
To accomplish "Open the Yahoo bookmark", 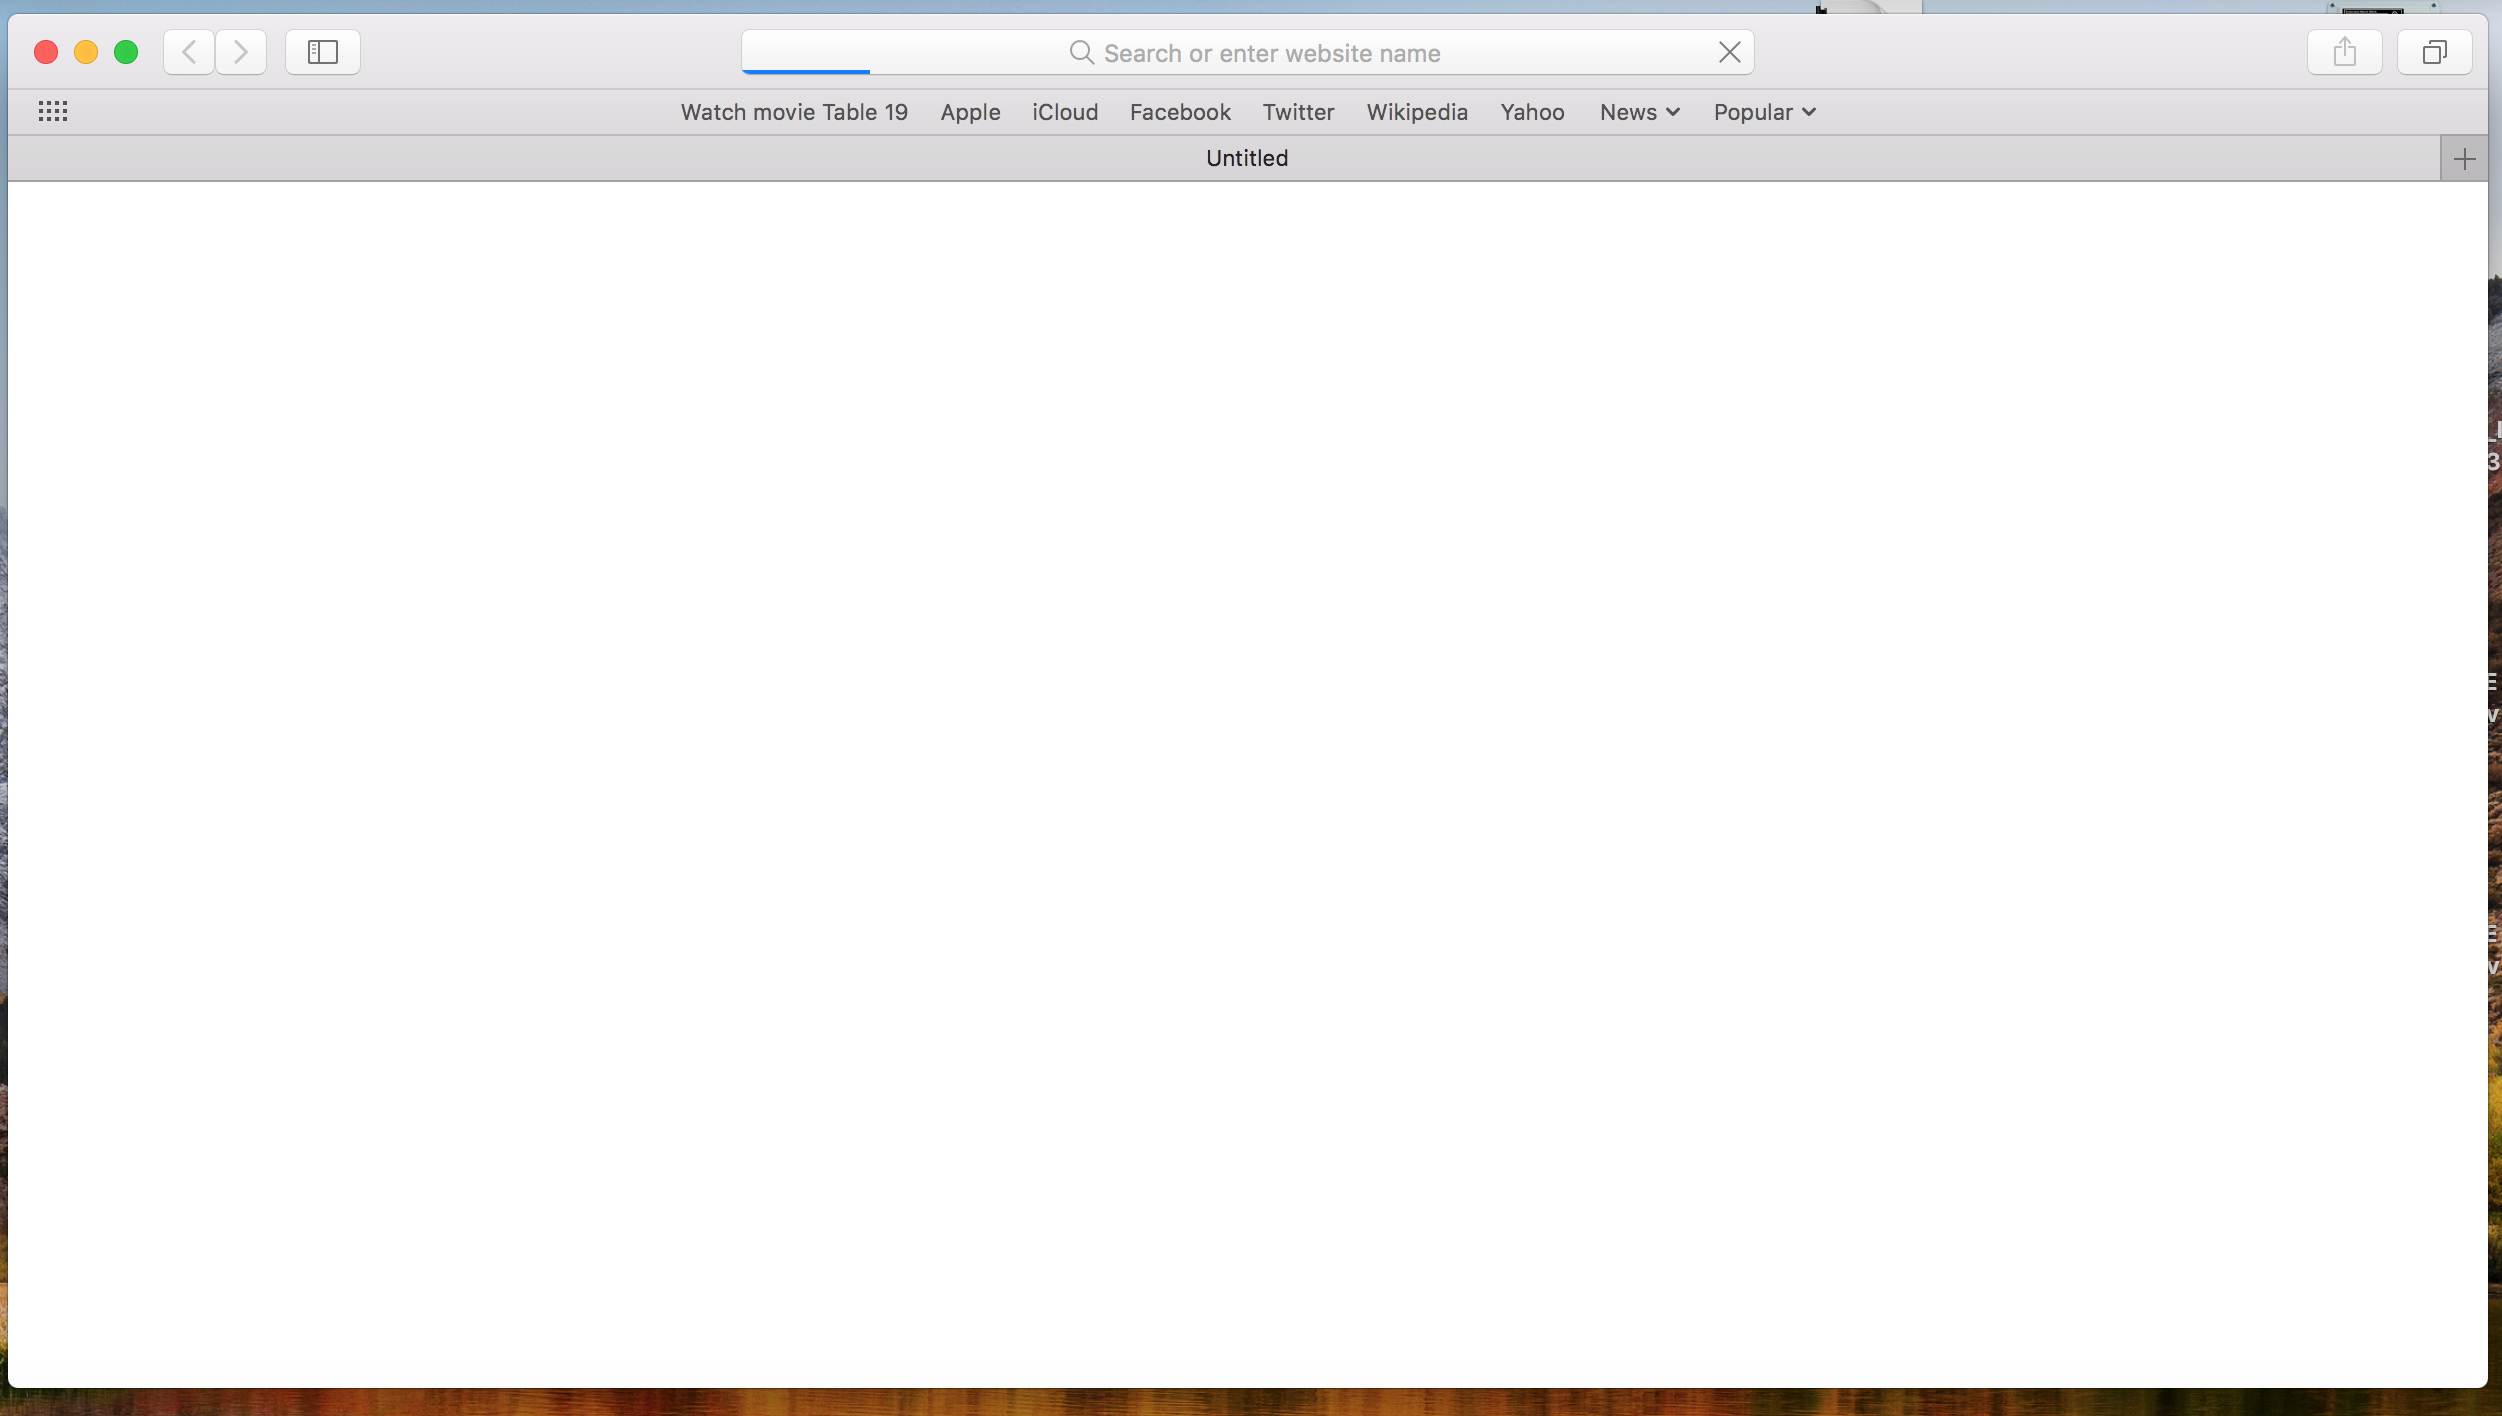I will click(1532, 112).
